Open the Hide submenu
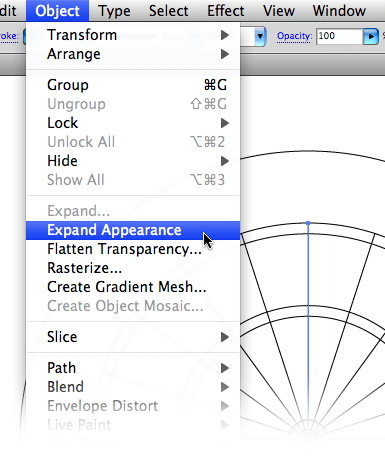Image resolution: width=385 pixels, height=467 pixels. tap(133, 161)
